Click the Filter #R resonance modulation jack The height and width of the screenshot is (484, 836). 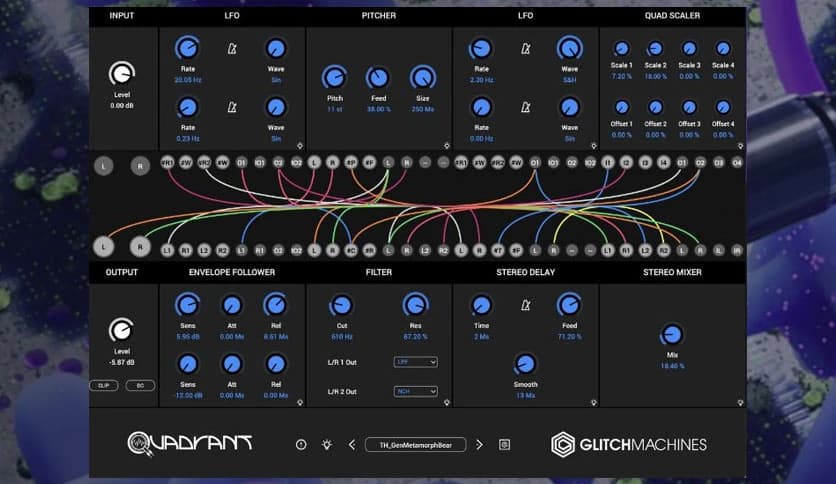coord(369,250)
